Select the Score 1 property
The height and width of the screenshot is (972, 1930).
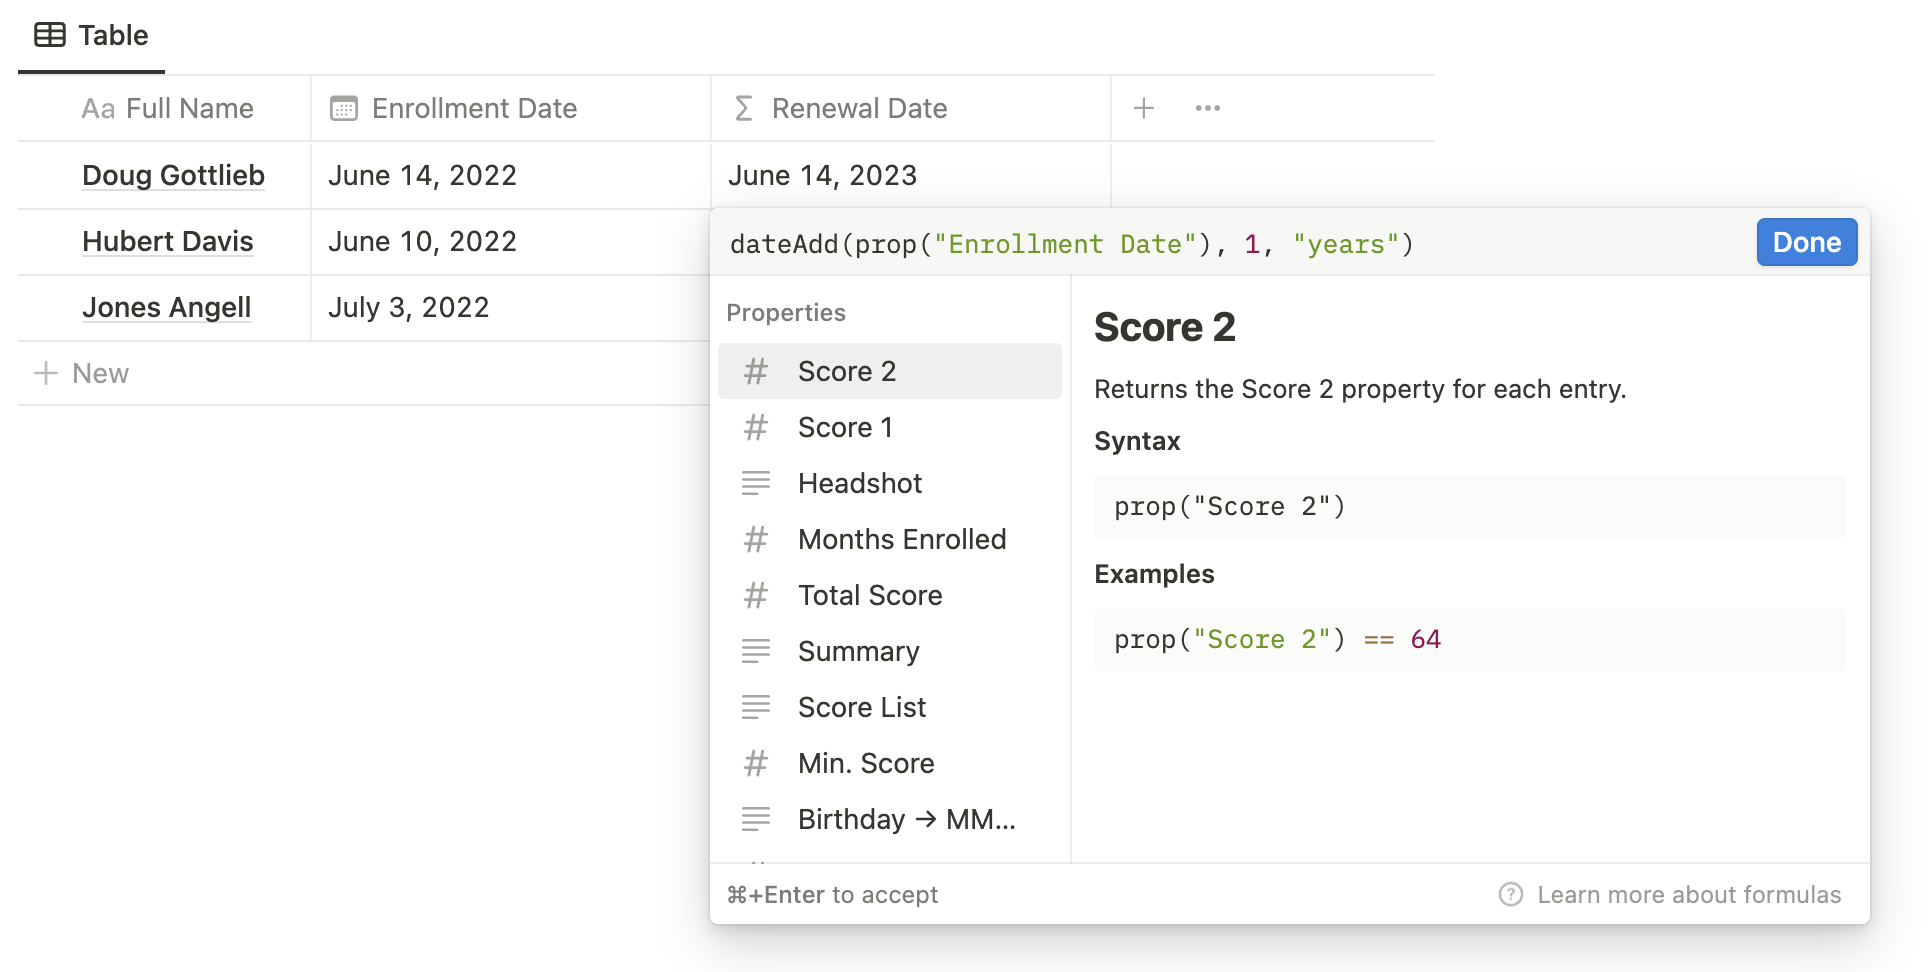pyautogui.click(x=845, y=426)
